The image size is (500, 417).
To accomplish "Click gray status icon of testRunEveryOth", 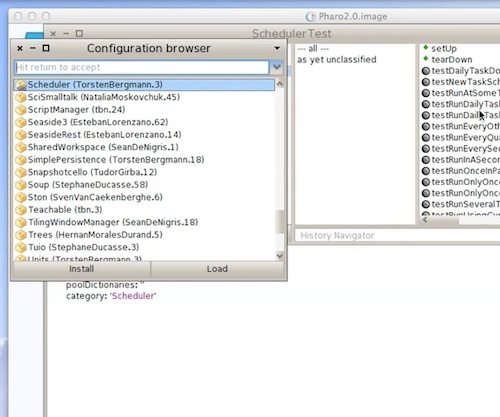I will point(426,126).
